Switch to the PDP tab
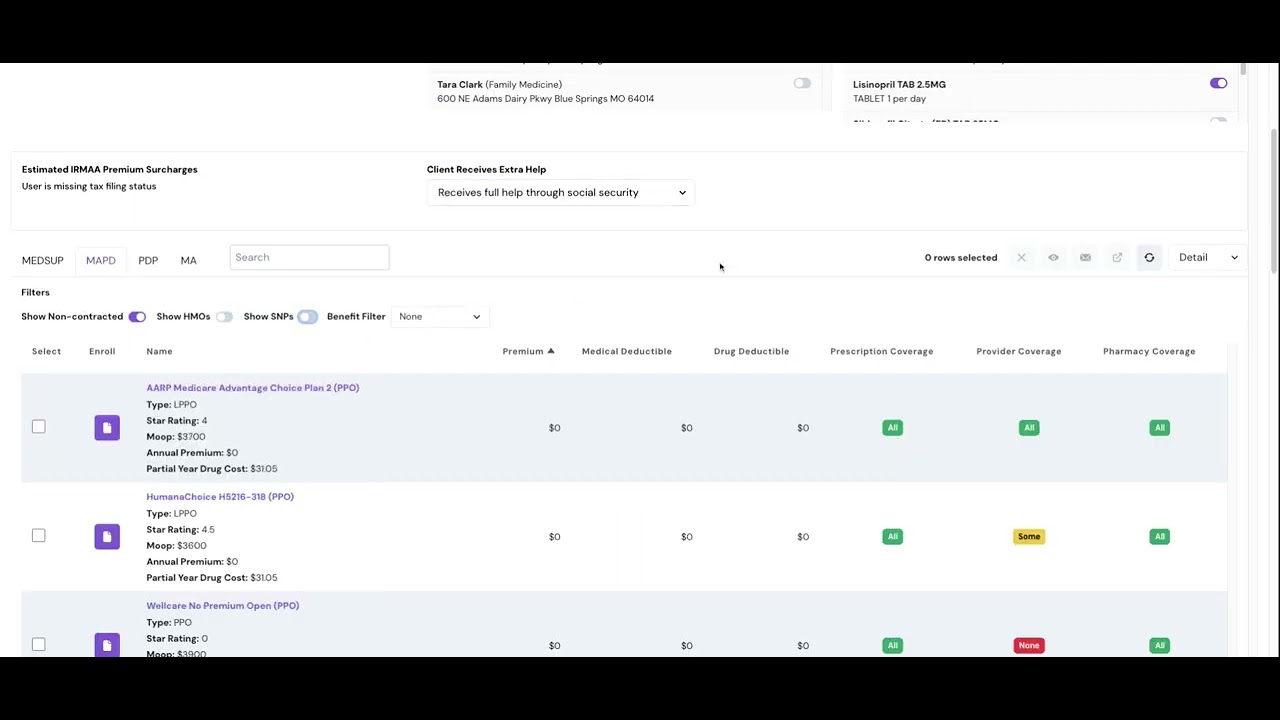The height and width of the screenshot is (720, 1280). [148, 261]
